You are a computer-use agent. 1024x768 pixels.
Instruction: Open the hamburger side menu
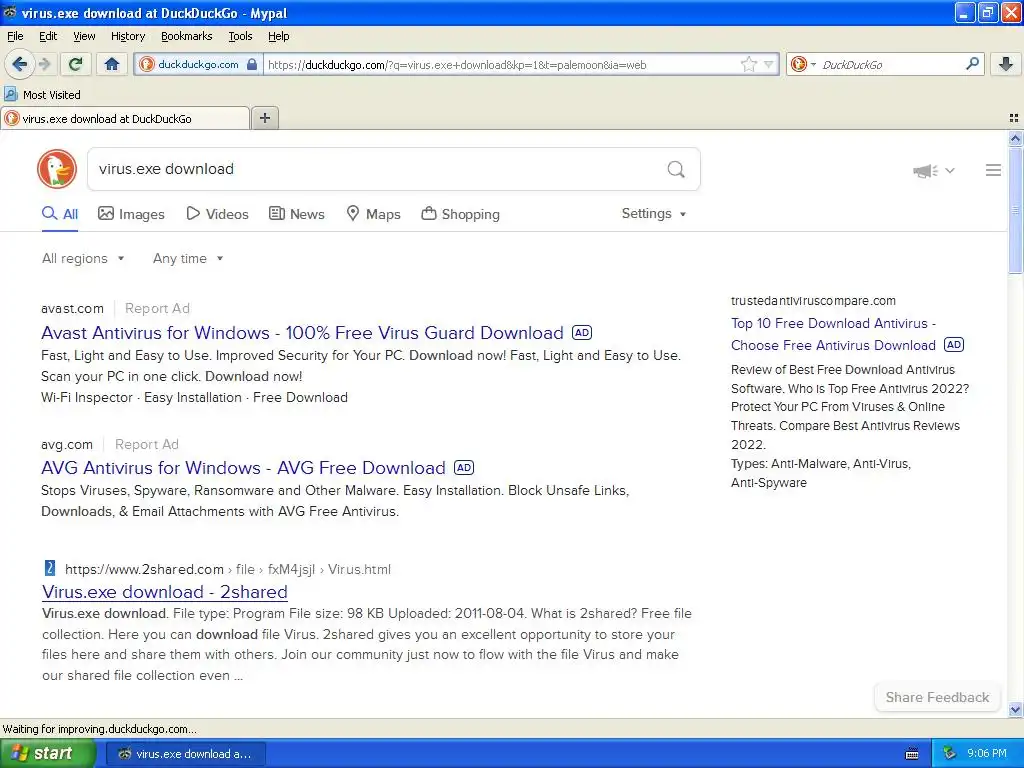pos(993,170)
